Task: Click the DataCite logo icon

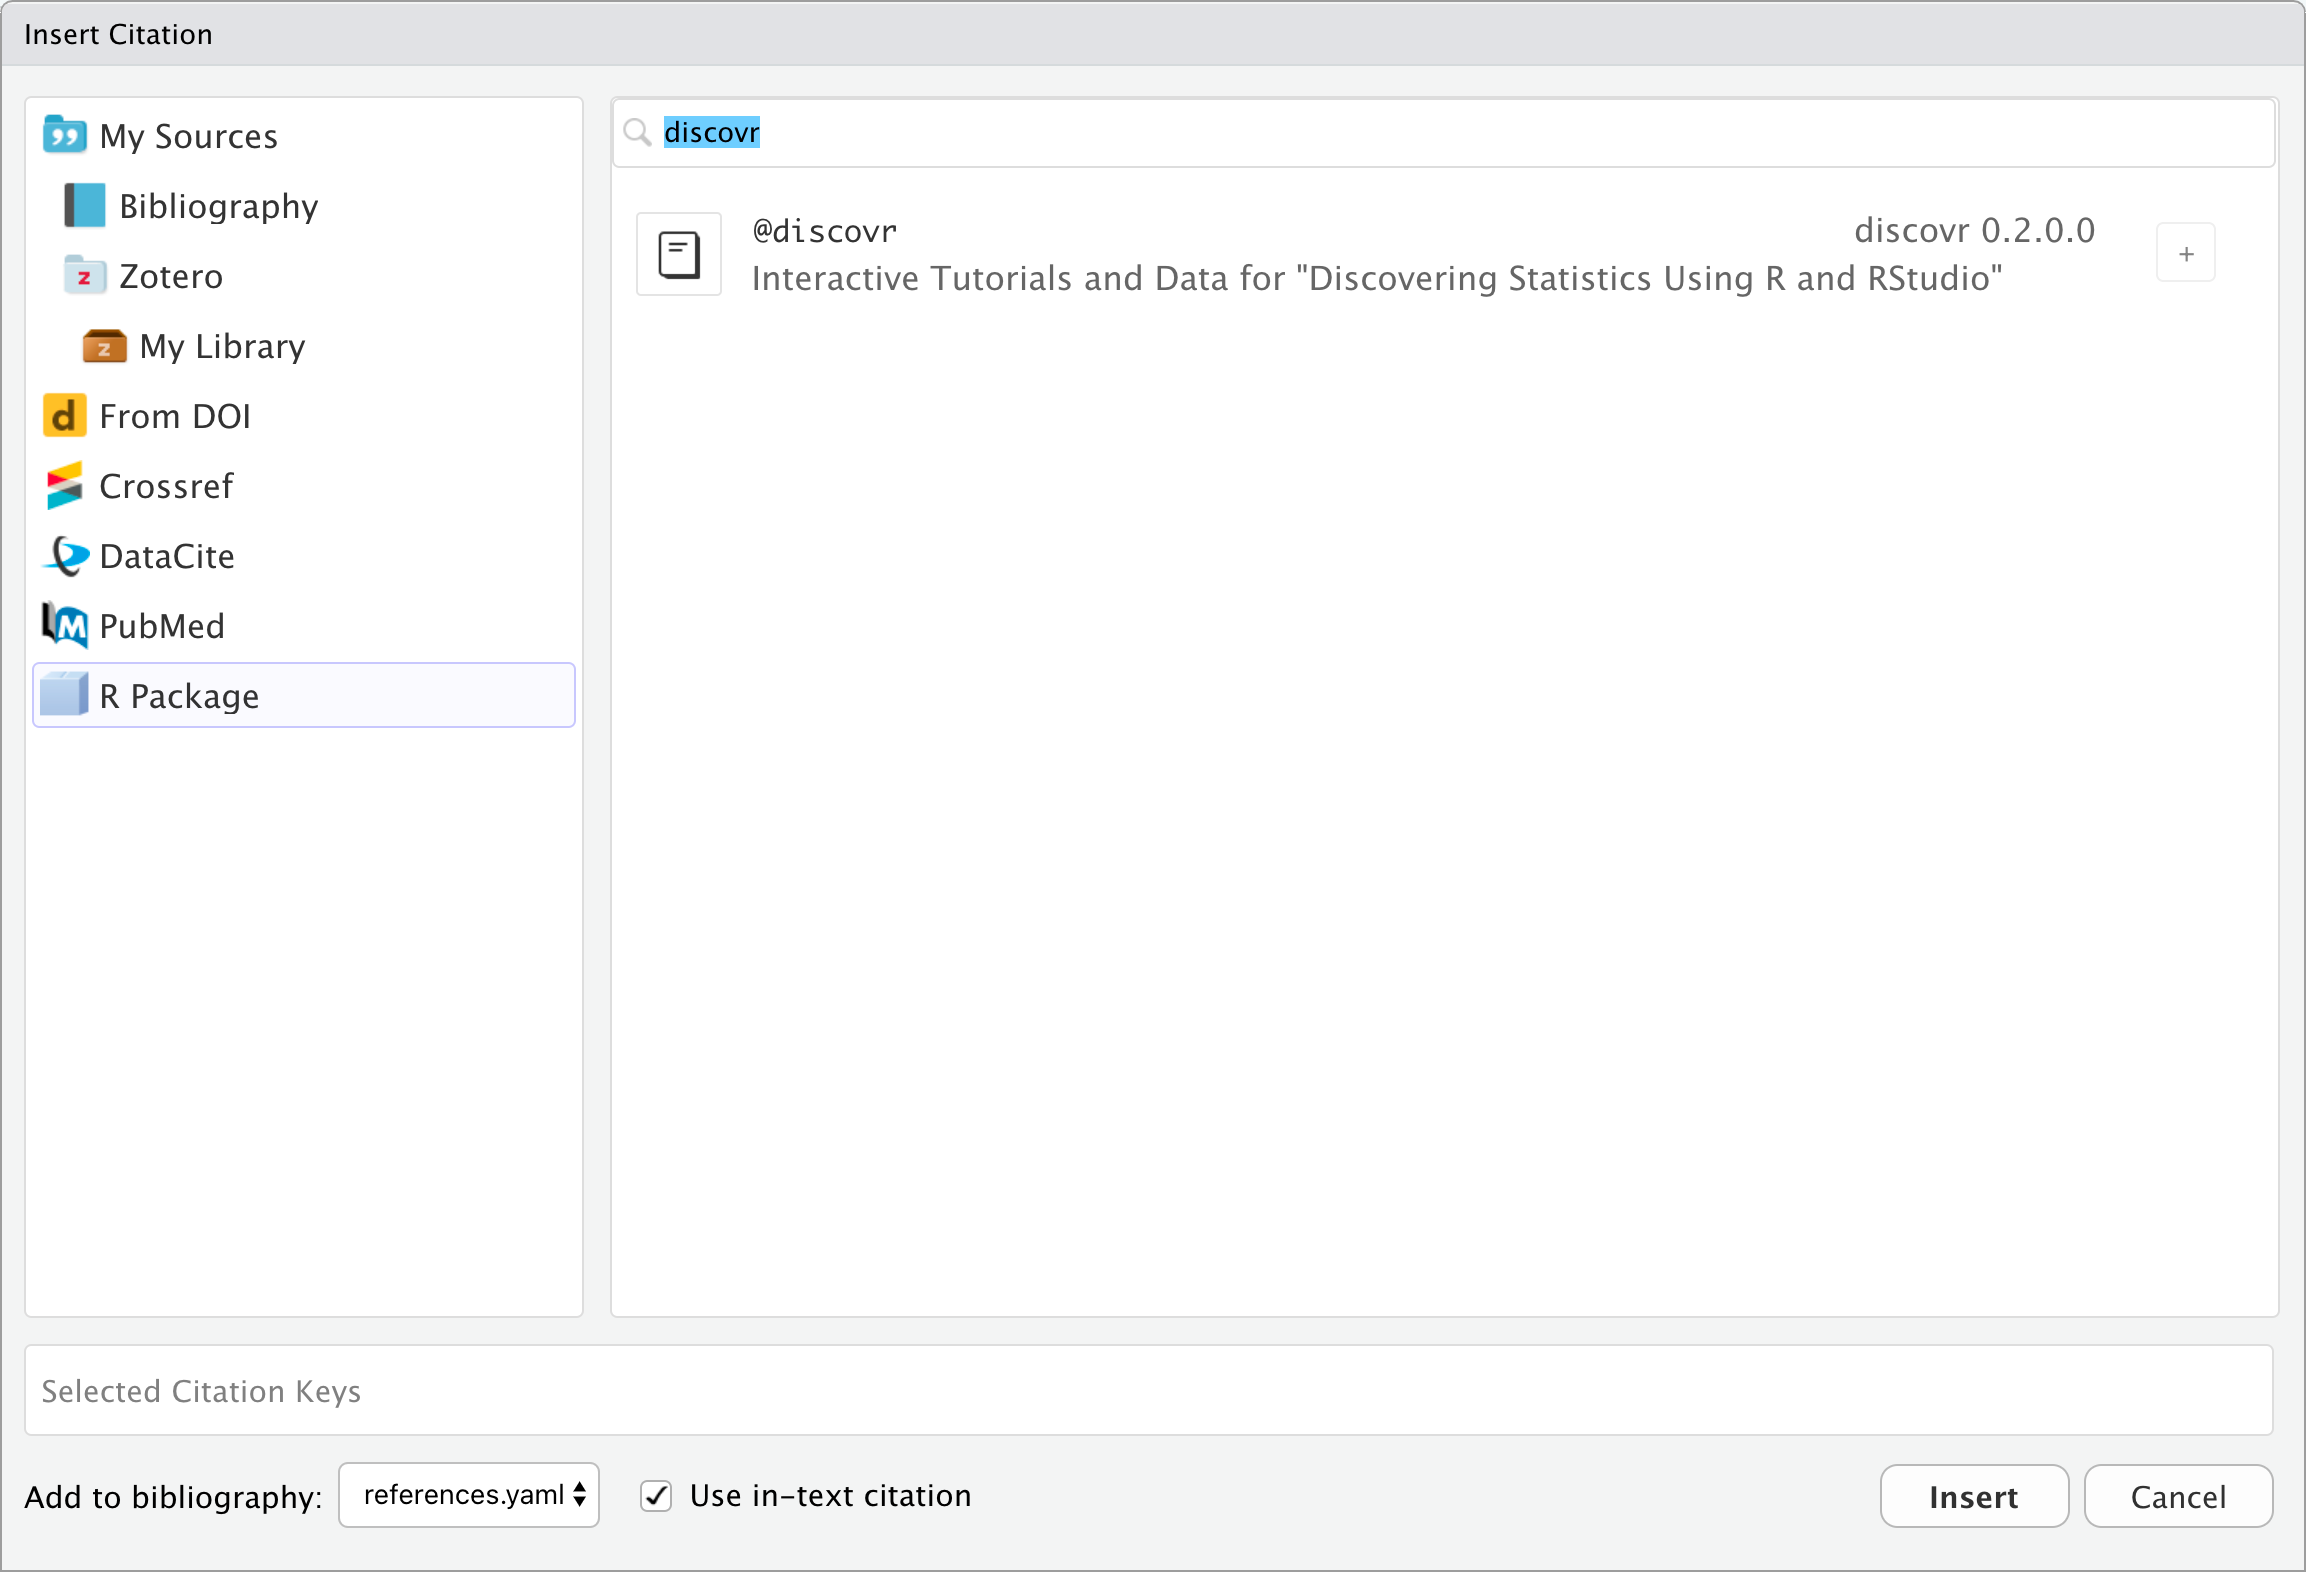Action: coord(67,556)
